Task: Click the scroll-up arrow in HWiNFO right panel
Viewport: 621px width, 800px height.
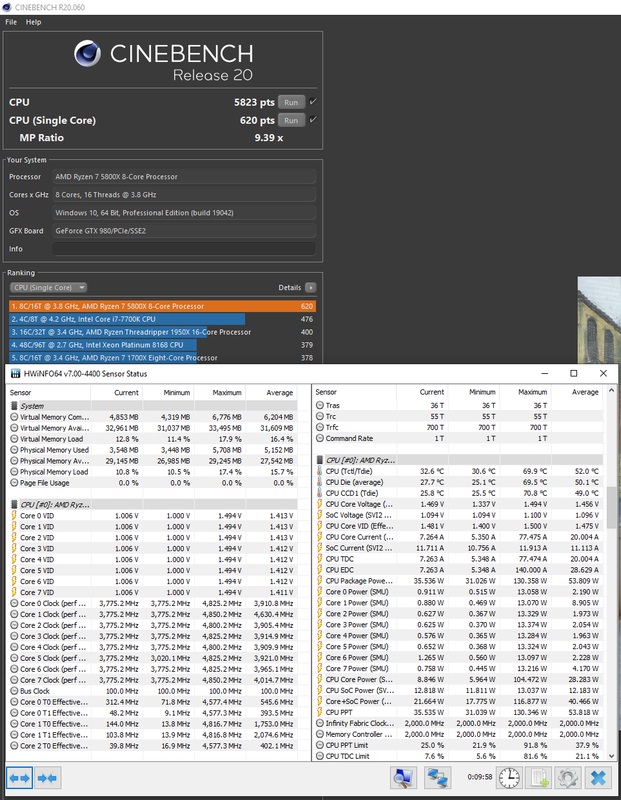Action: pyautogui.click(x=611, y=391)
